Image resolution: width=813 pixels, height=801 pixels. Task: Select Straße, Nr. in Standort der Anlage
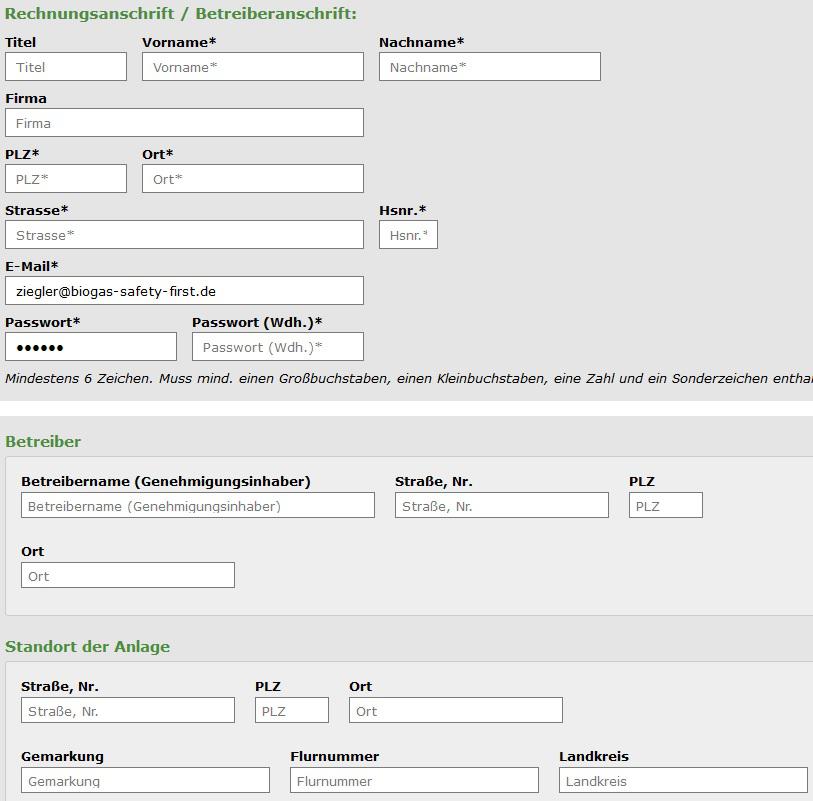128,711
